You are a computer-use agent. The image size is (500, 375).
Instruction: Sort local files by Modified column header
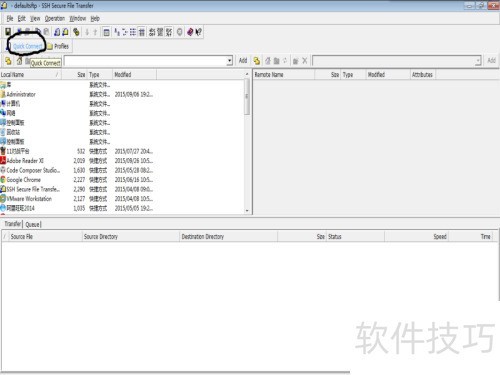134,75
